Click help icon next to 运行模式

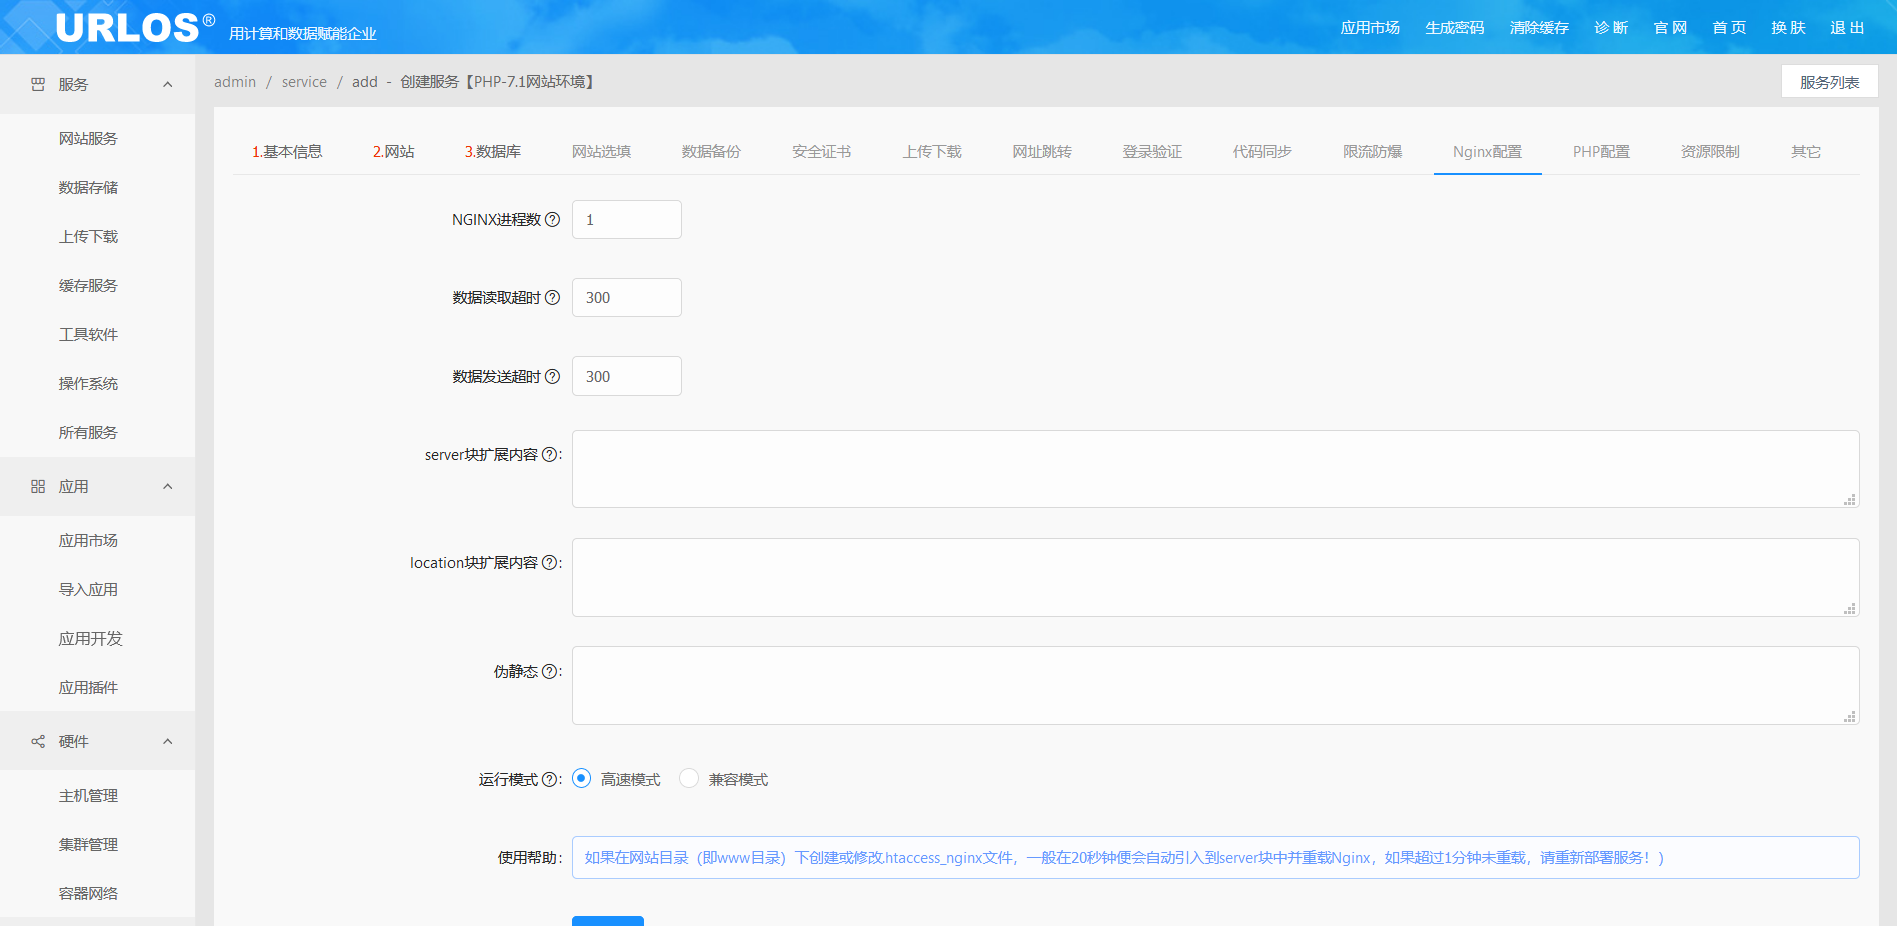(549, 780)
